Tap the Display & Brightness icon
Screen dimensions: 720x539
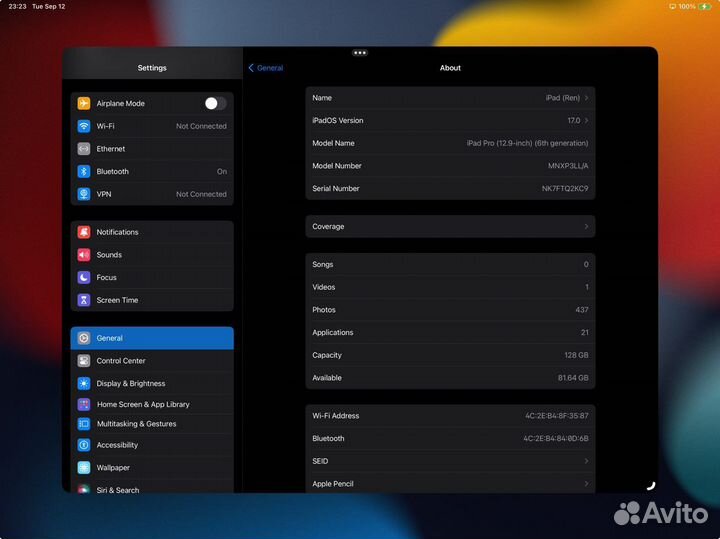coord(84,383)
